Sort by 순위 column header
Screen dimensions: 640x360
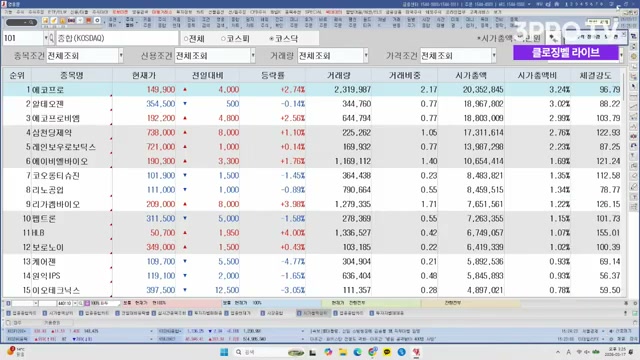coord(17,76)
